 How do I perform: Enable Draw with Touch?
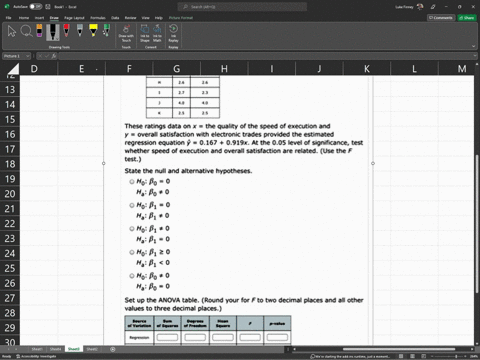click(126, 33)
